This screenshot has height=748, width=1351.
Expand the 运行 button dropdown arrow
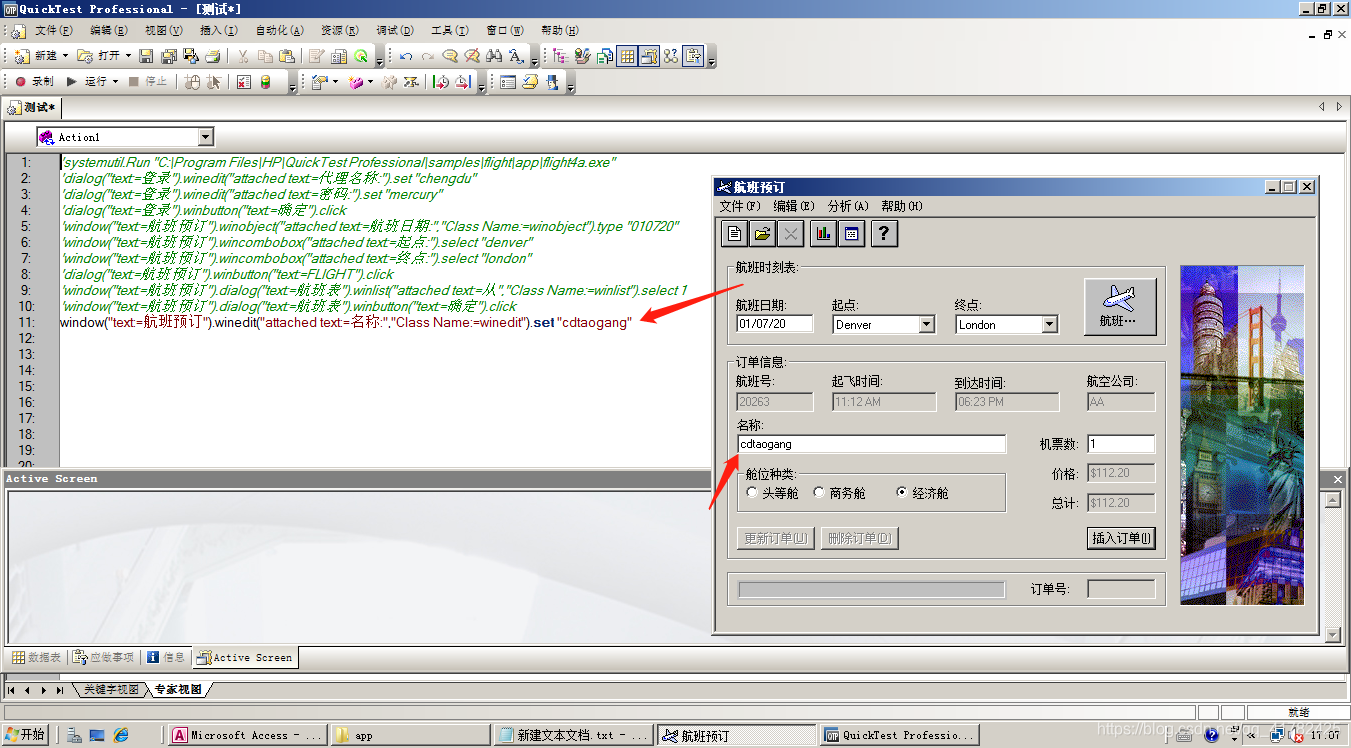pyautogui.click(x=115, y=82)
